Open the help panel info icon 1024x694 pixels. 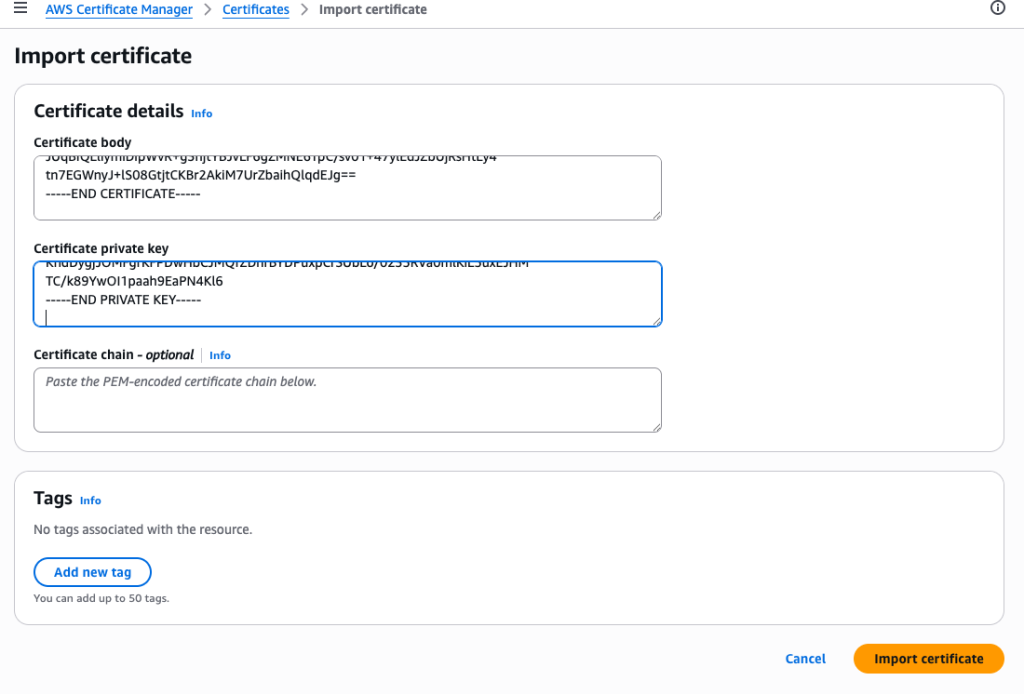point(997,9)
